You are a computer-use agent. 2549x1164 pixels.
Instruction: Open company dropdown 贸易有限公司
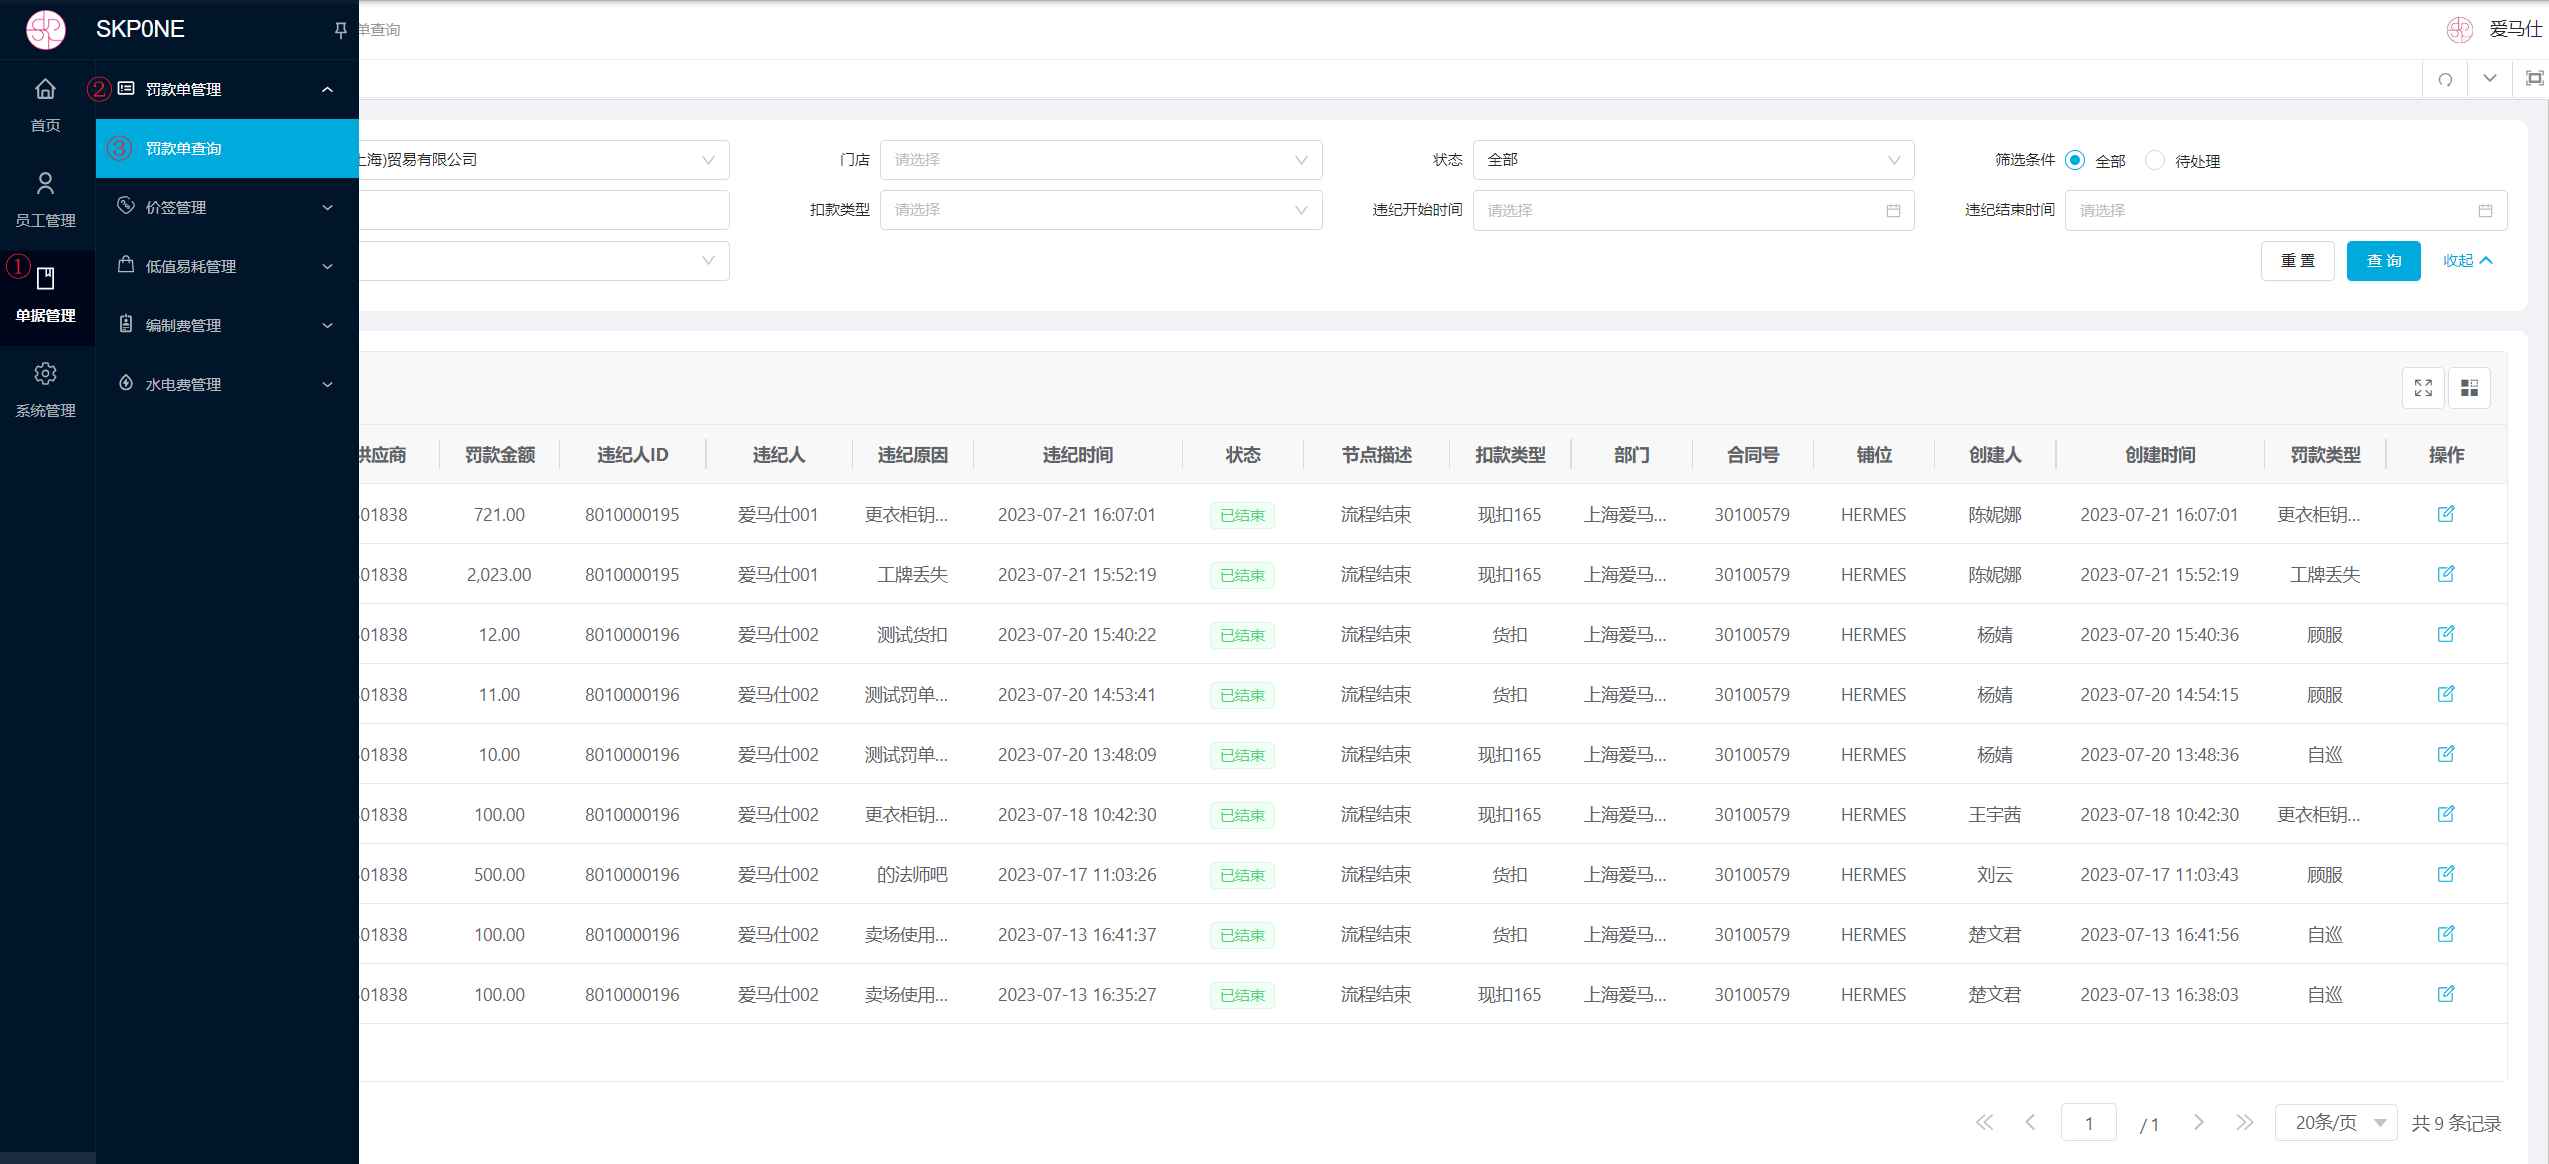point(544,160)
